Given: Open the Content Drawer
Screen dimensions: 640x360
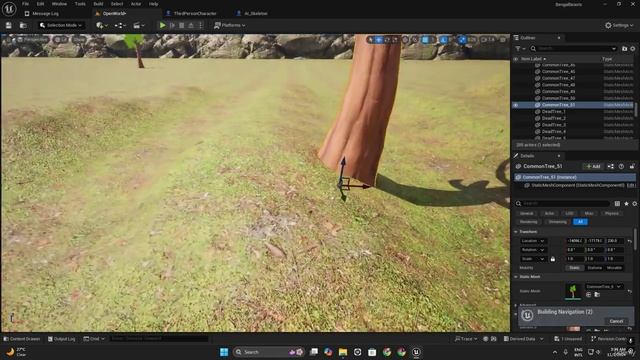Looking at the screenshot, I should (x=22, y=339).
